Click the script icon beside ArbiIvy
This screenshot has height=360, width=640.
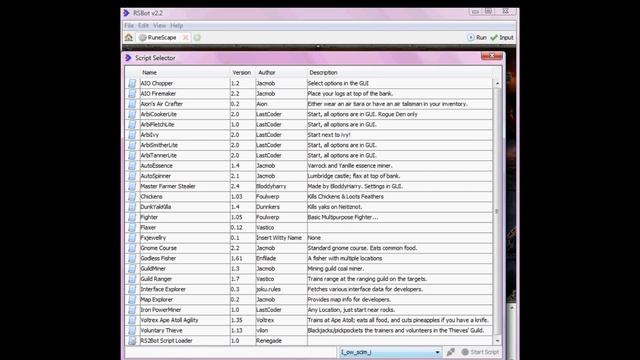(132, 135)
